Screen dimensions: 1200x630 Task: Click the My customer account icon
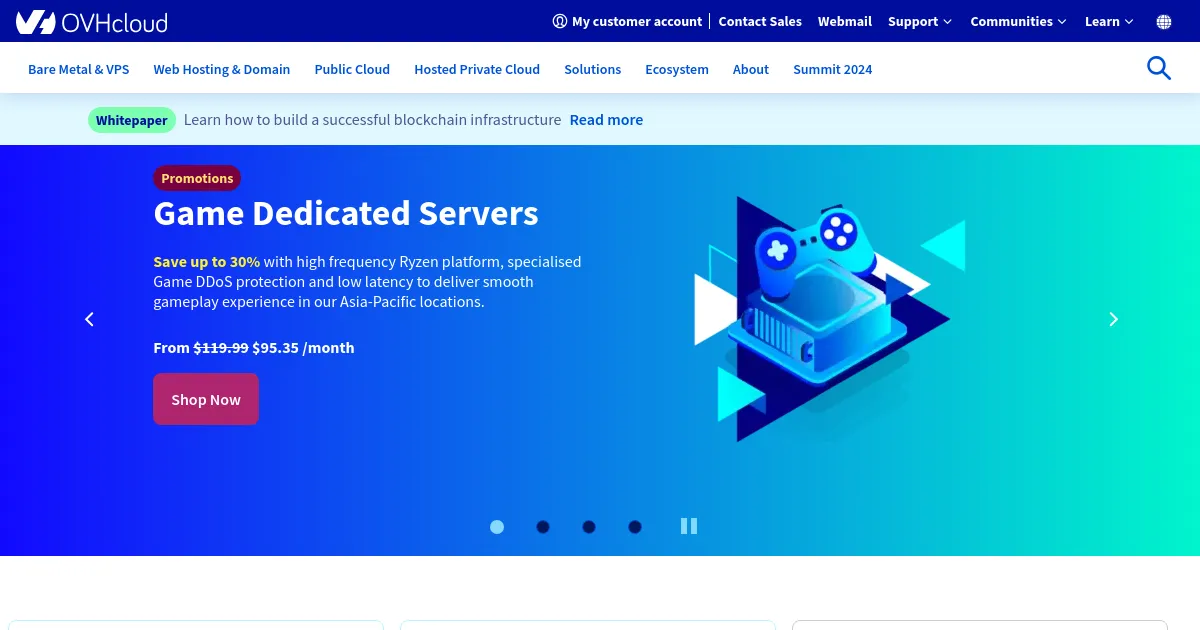point(559,21)
